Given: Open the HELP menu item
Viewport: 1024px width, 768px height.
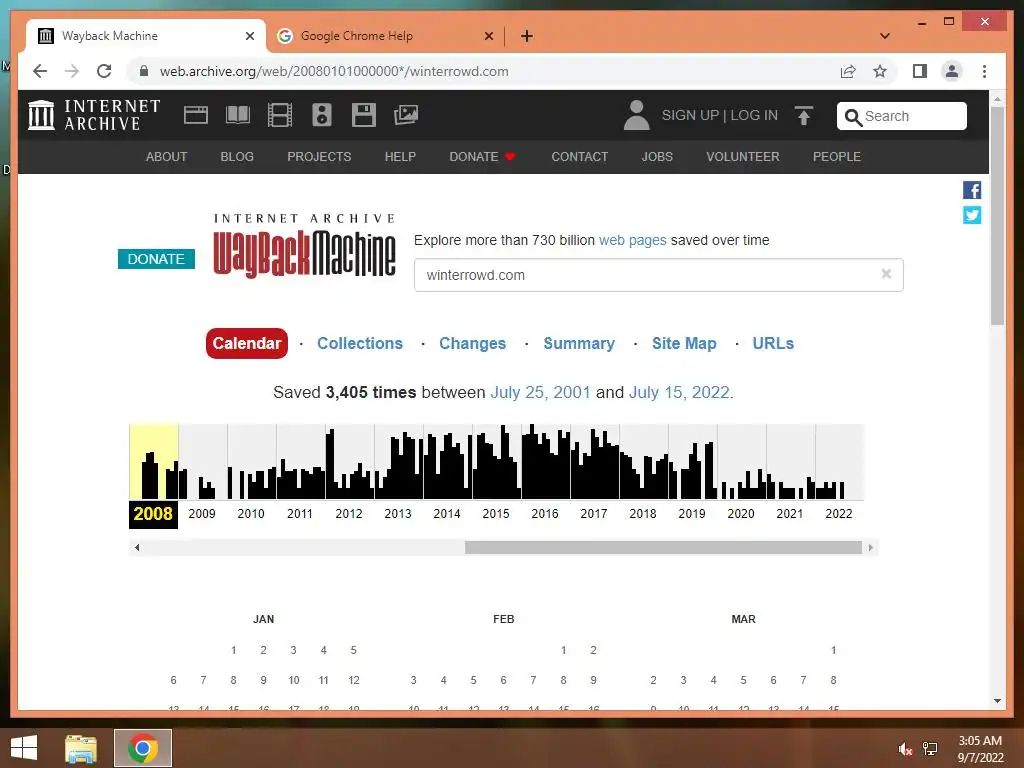Looking at the screenshot, I should click(400, 157).
